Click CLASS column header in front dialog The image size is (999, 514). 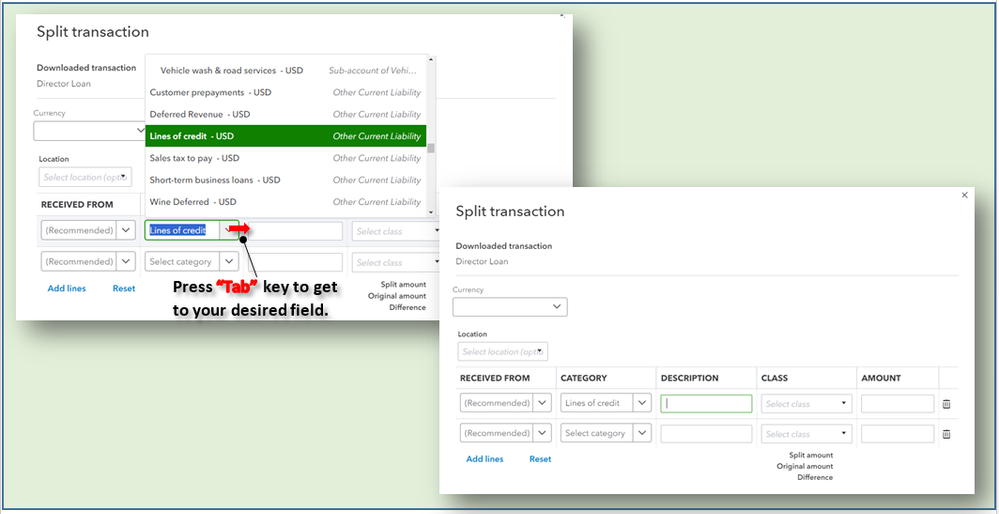click(774, 378)
